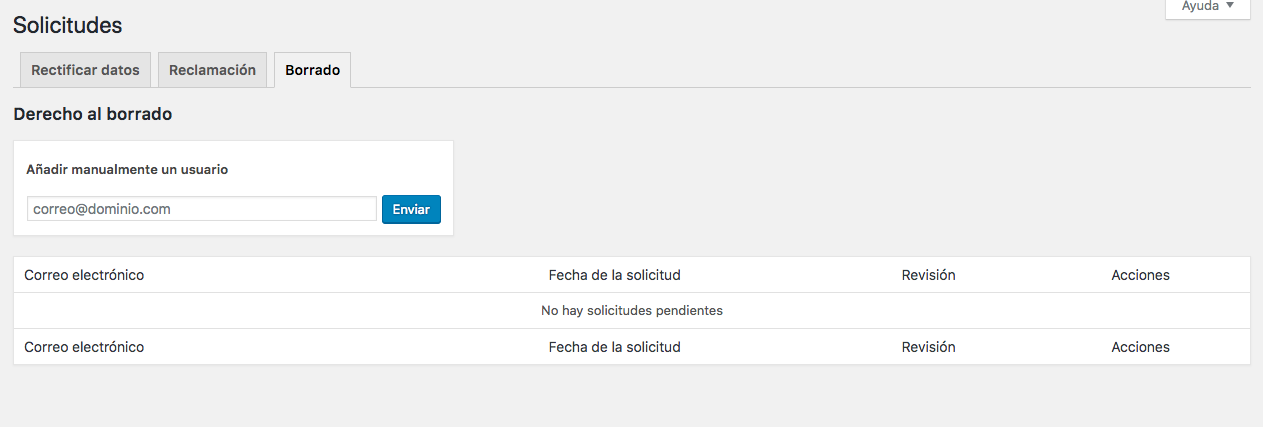Click the Derecho al borrado heading
Screen dimensions: 1263x427
92,115
